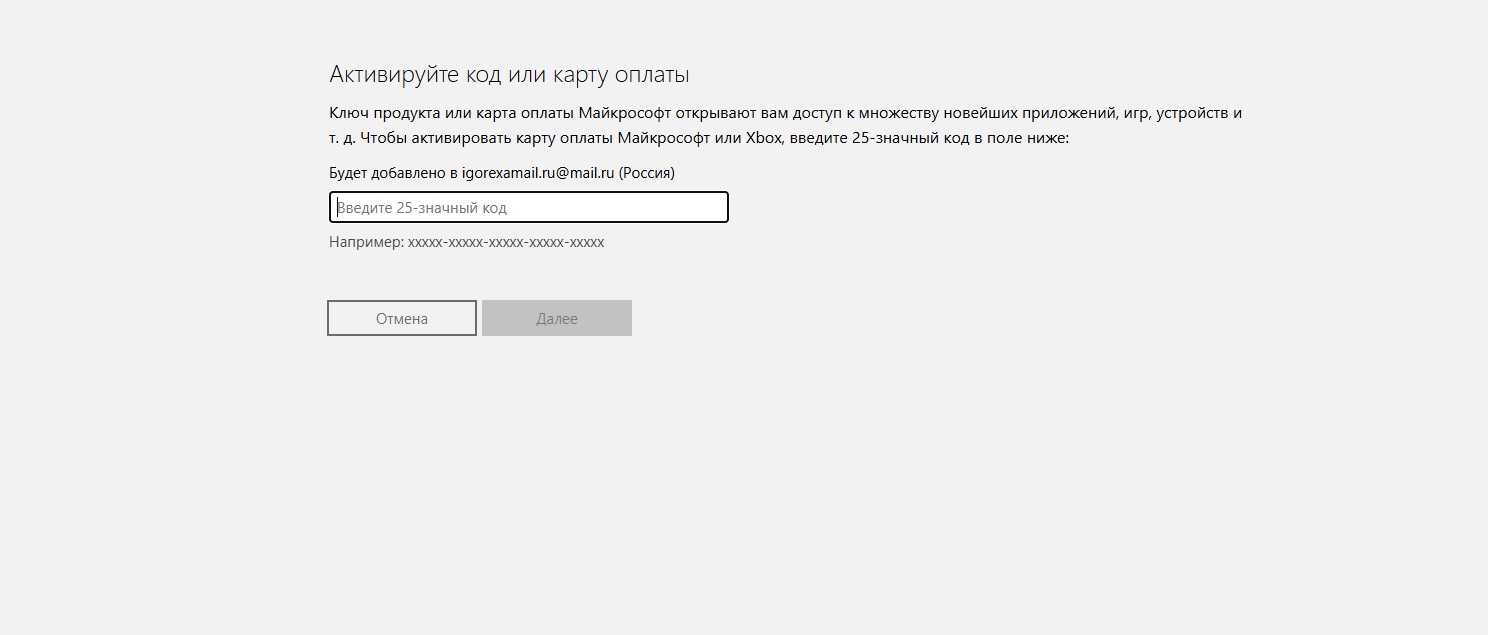Screen dimensions: 1488x635
Task: Click the igorexamail.ru@mail.ru email address text
Action: tap(537, 173)
